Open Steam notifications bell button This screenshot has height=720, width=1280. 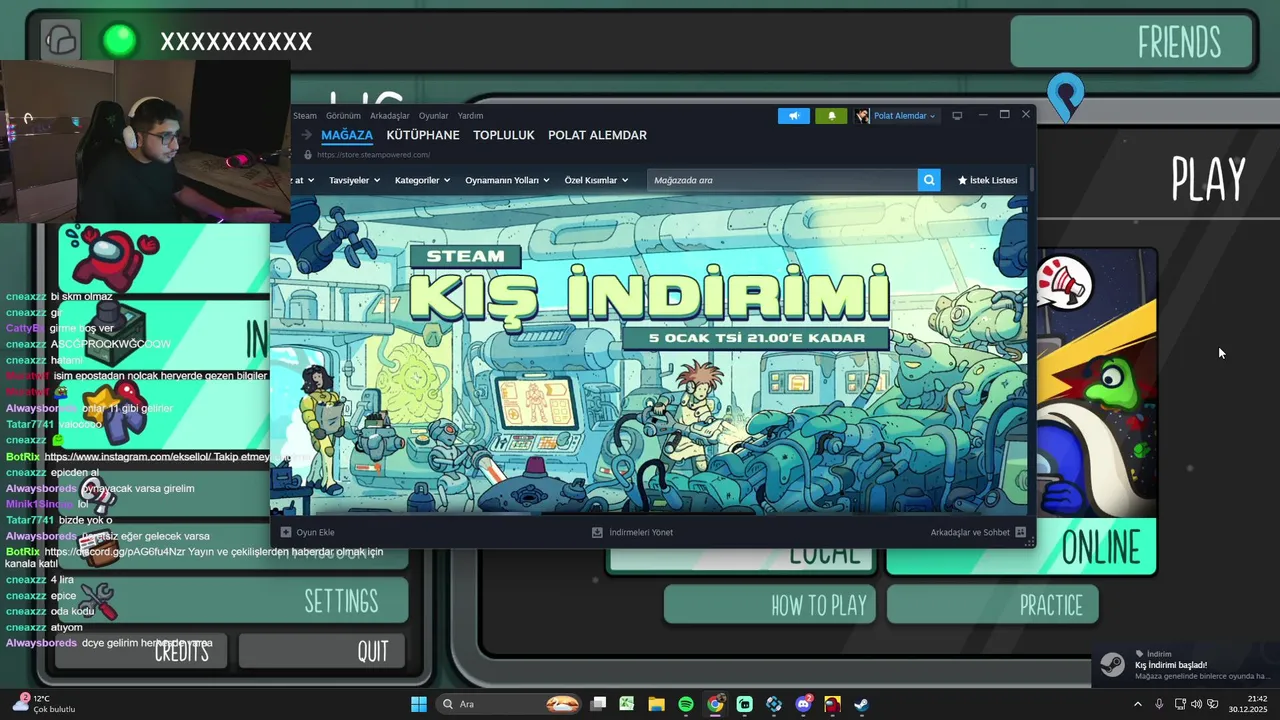[x=831, y=116]
